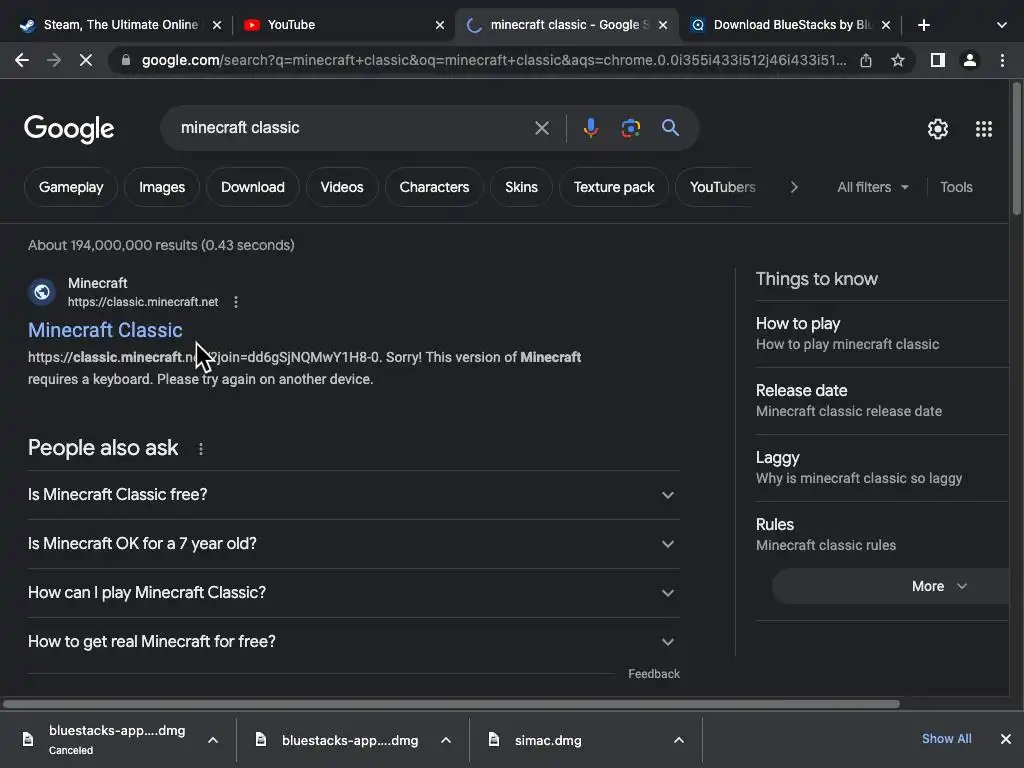The height and width of the screenshot is (768, 1024).
Task: Click the share page icon in address bar
Action: [866, 61]
